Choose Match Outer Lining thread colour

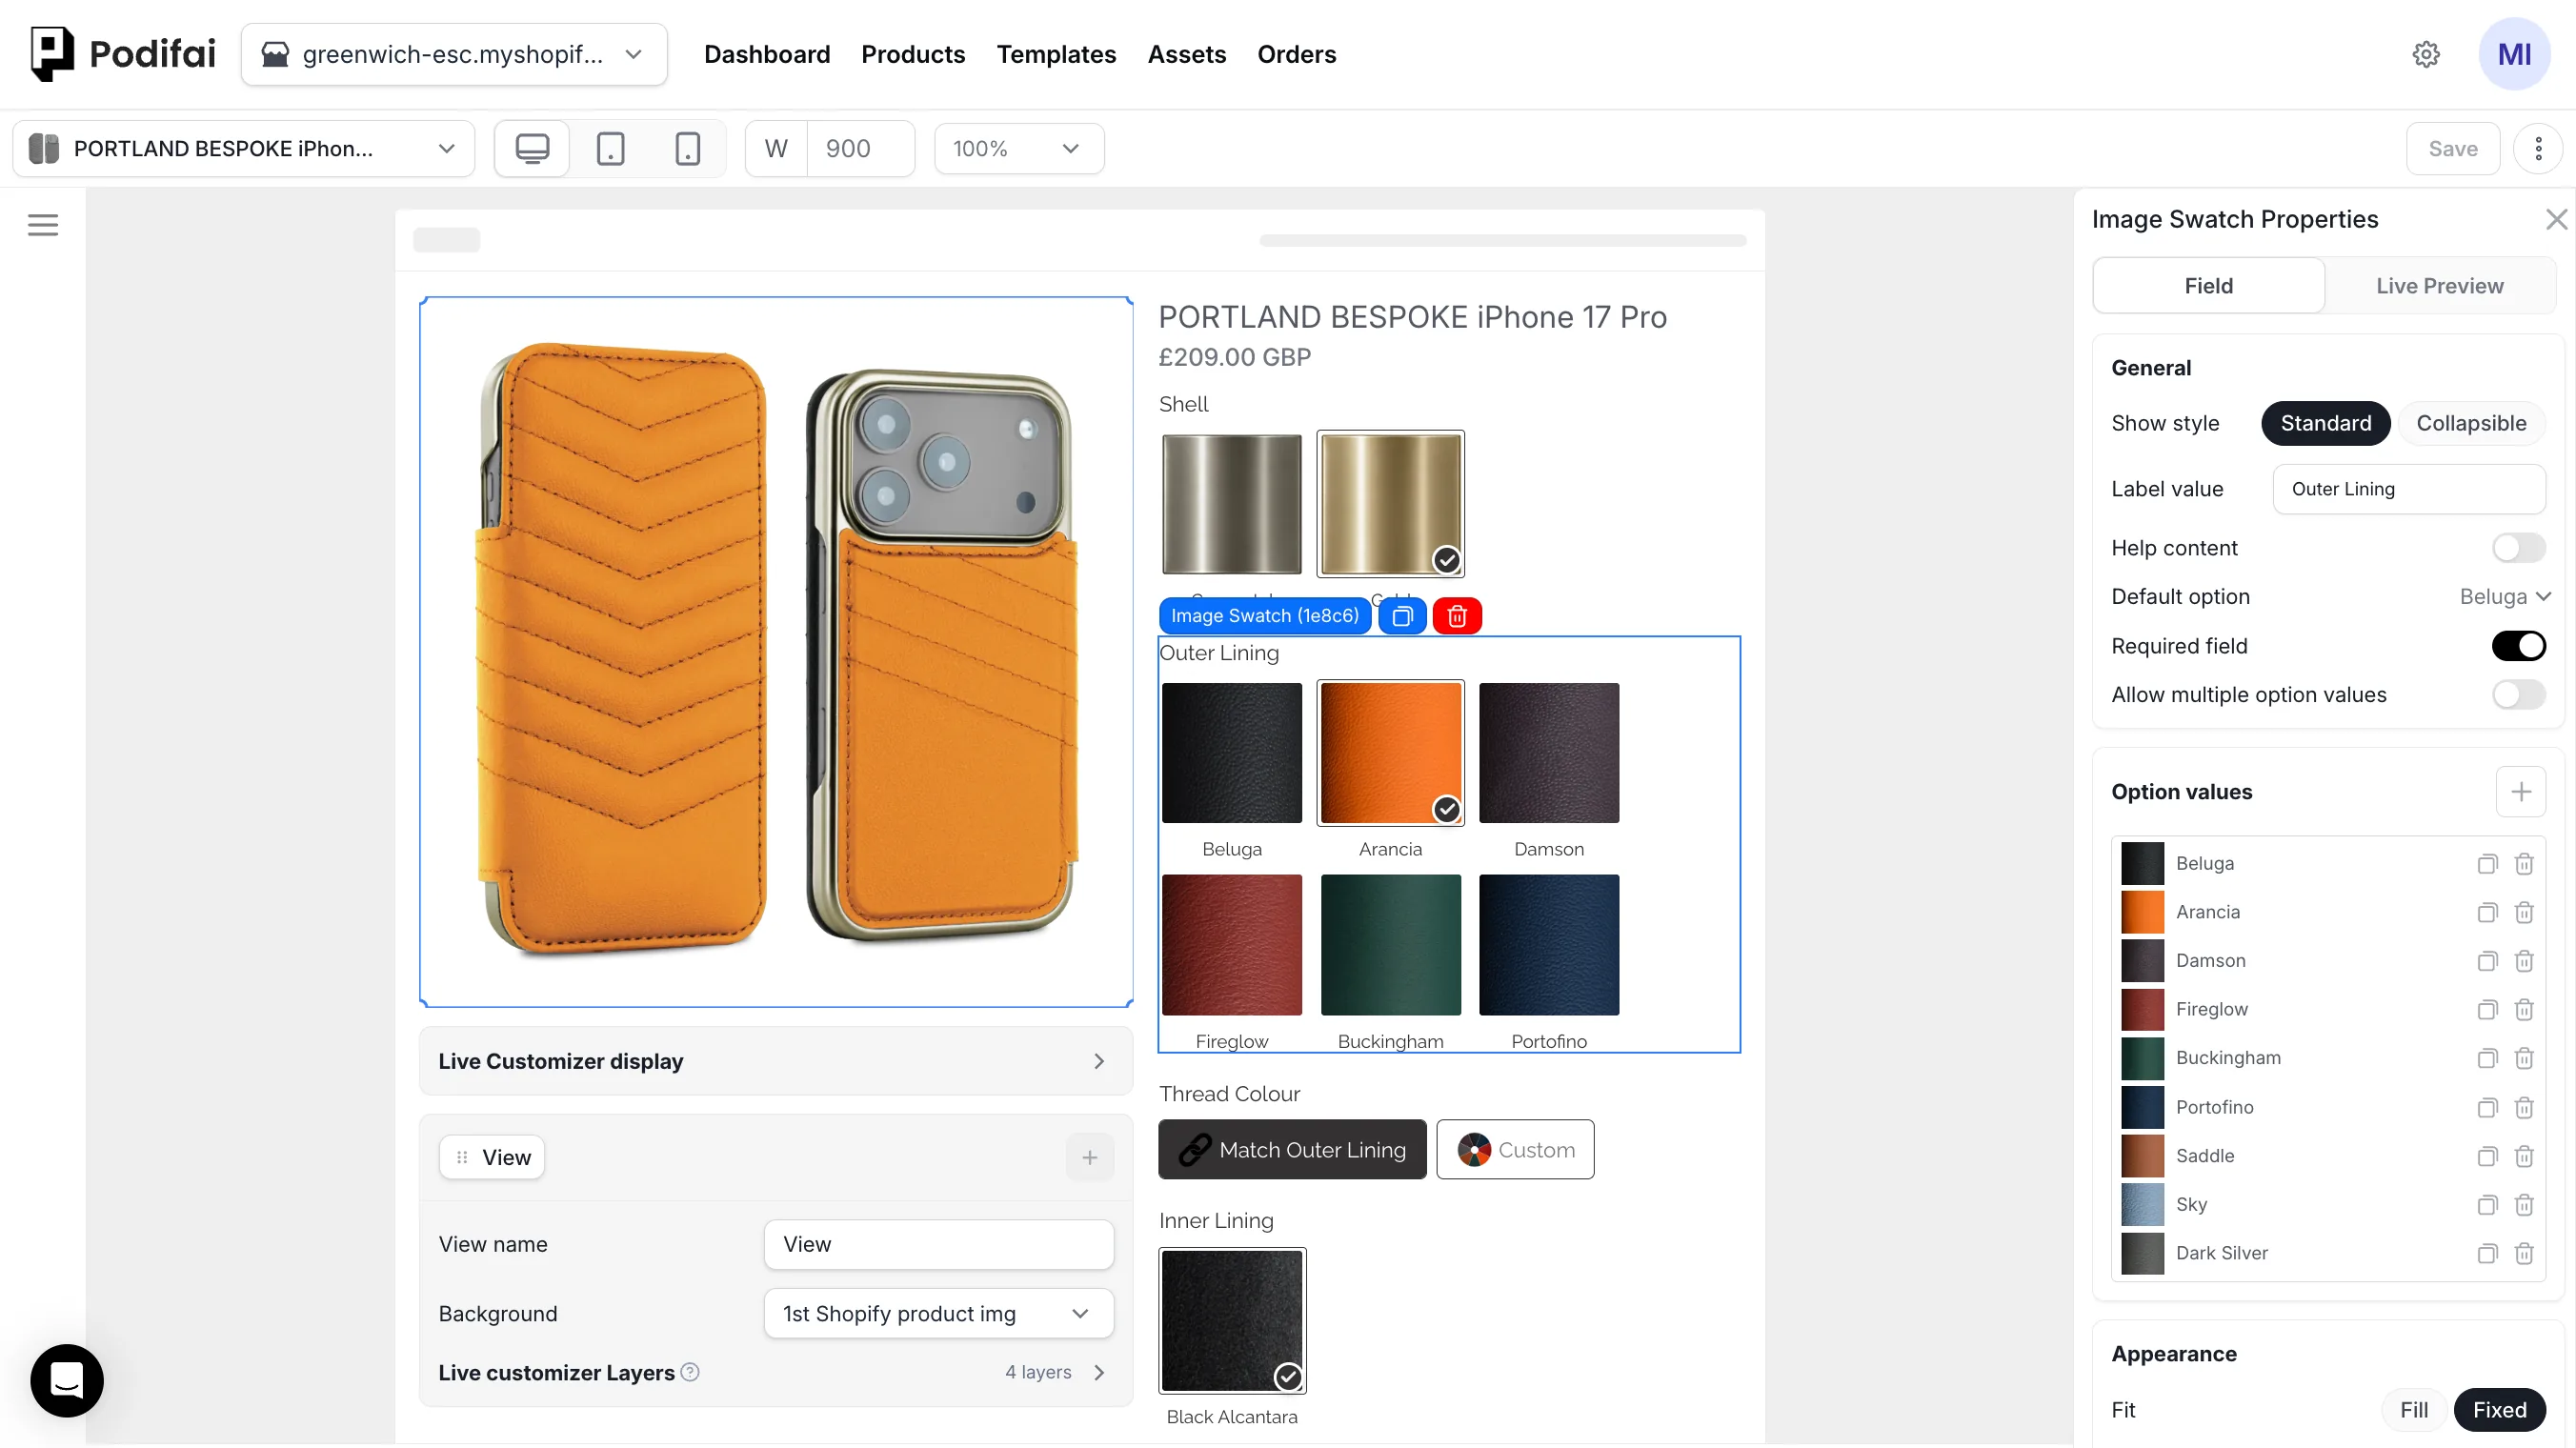pyautogui.click(x=1292, y=1150)
